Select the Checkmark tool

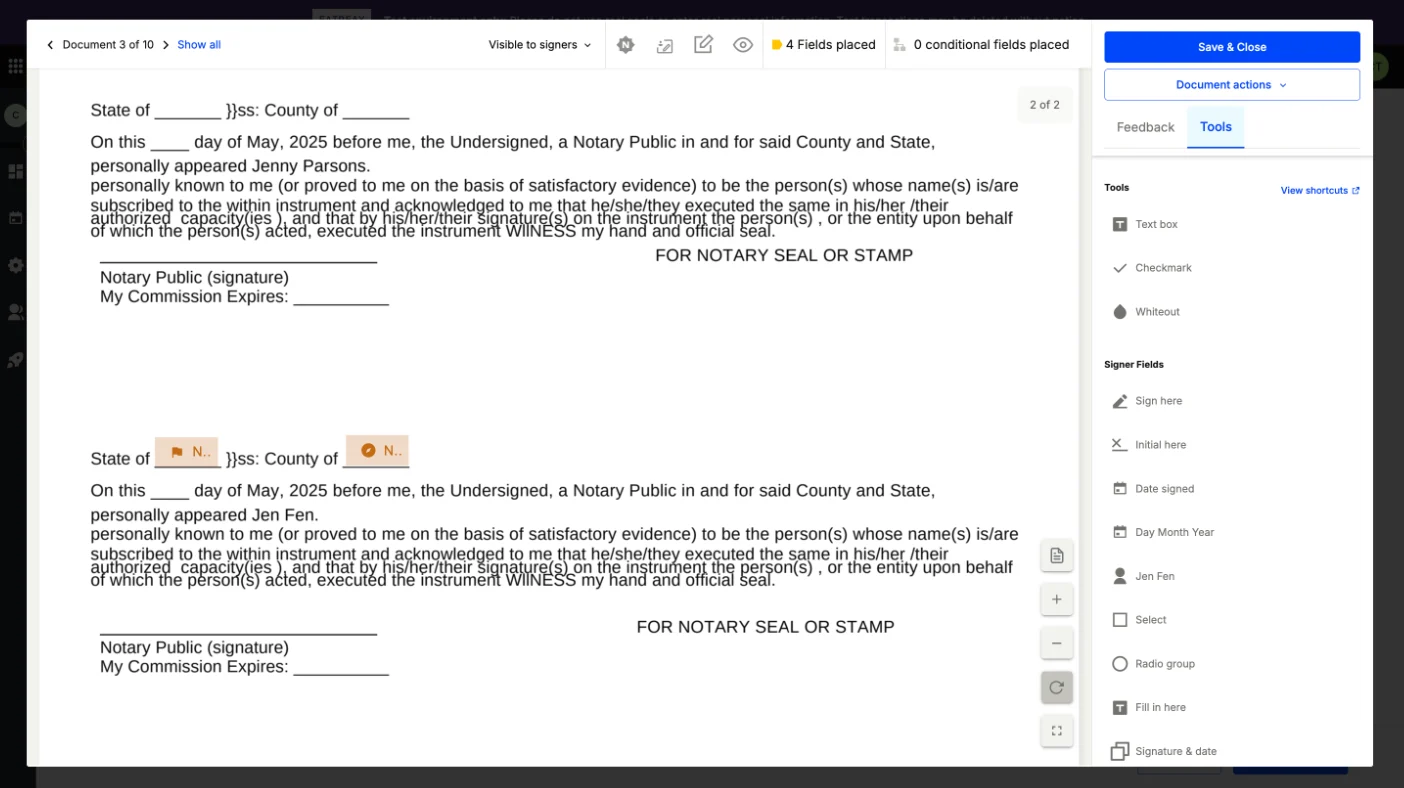tap(1152, 268)
